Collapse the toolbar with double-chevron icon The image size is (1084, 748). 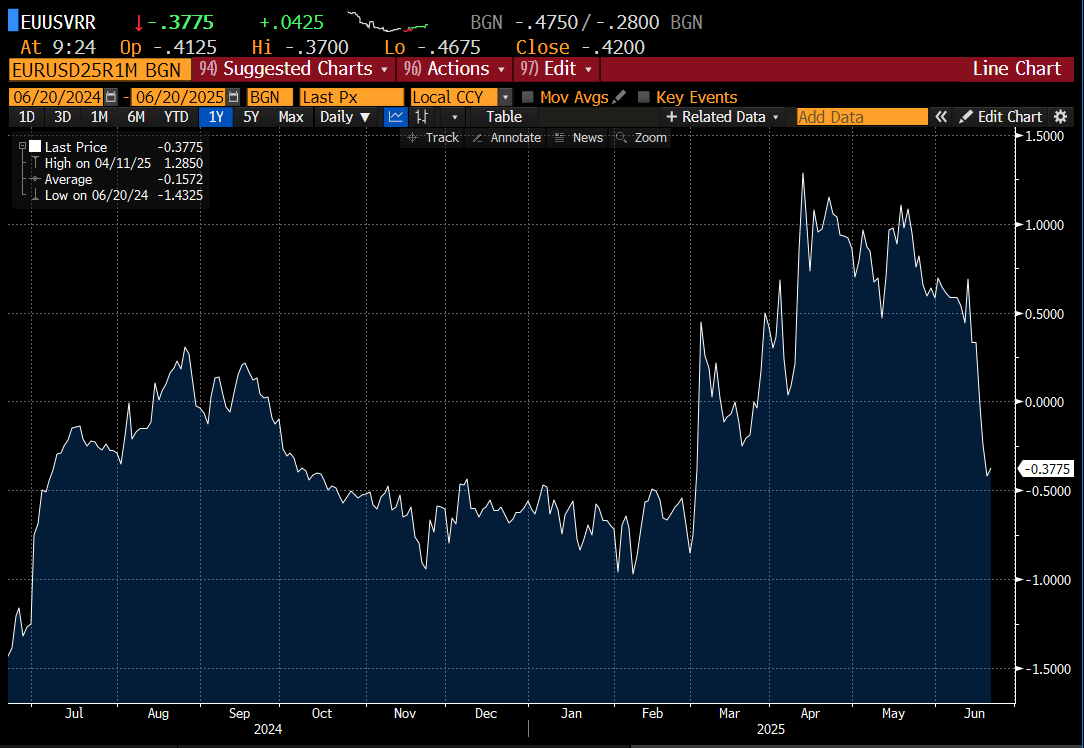click(940, 116)
